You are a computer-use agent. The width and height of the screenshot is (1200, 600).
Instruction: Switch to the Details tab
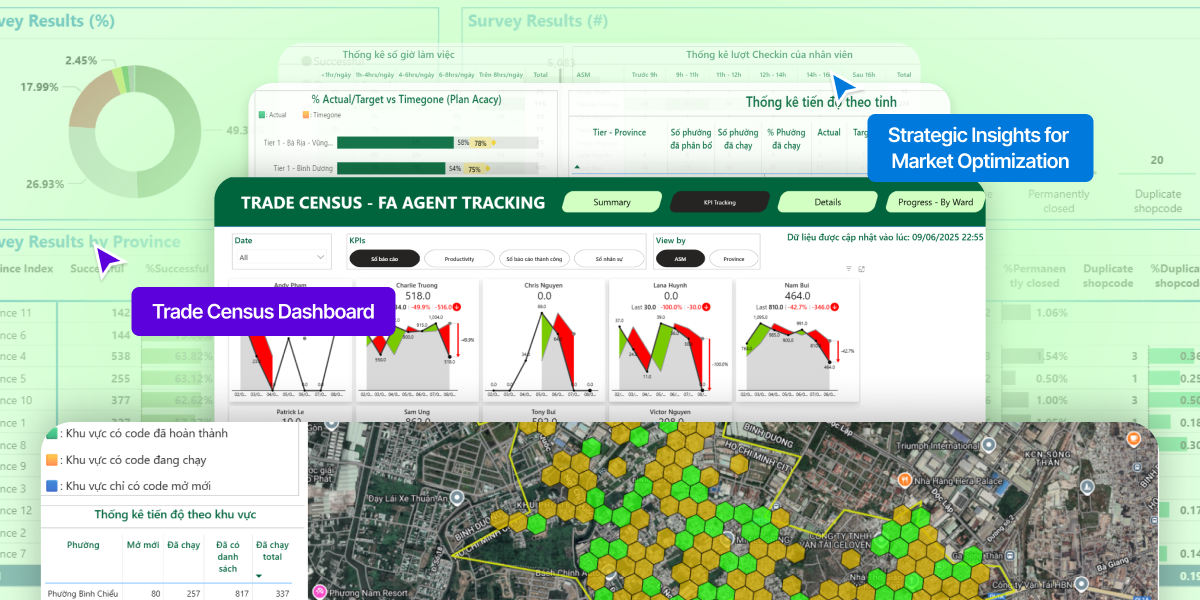[827, 202]
